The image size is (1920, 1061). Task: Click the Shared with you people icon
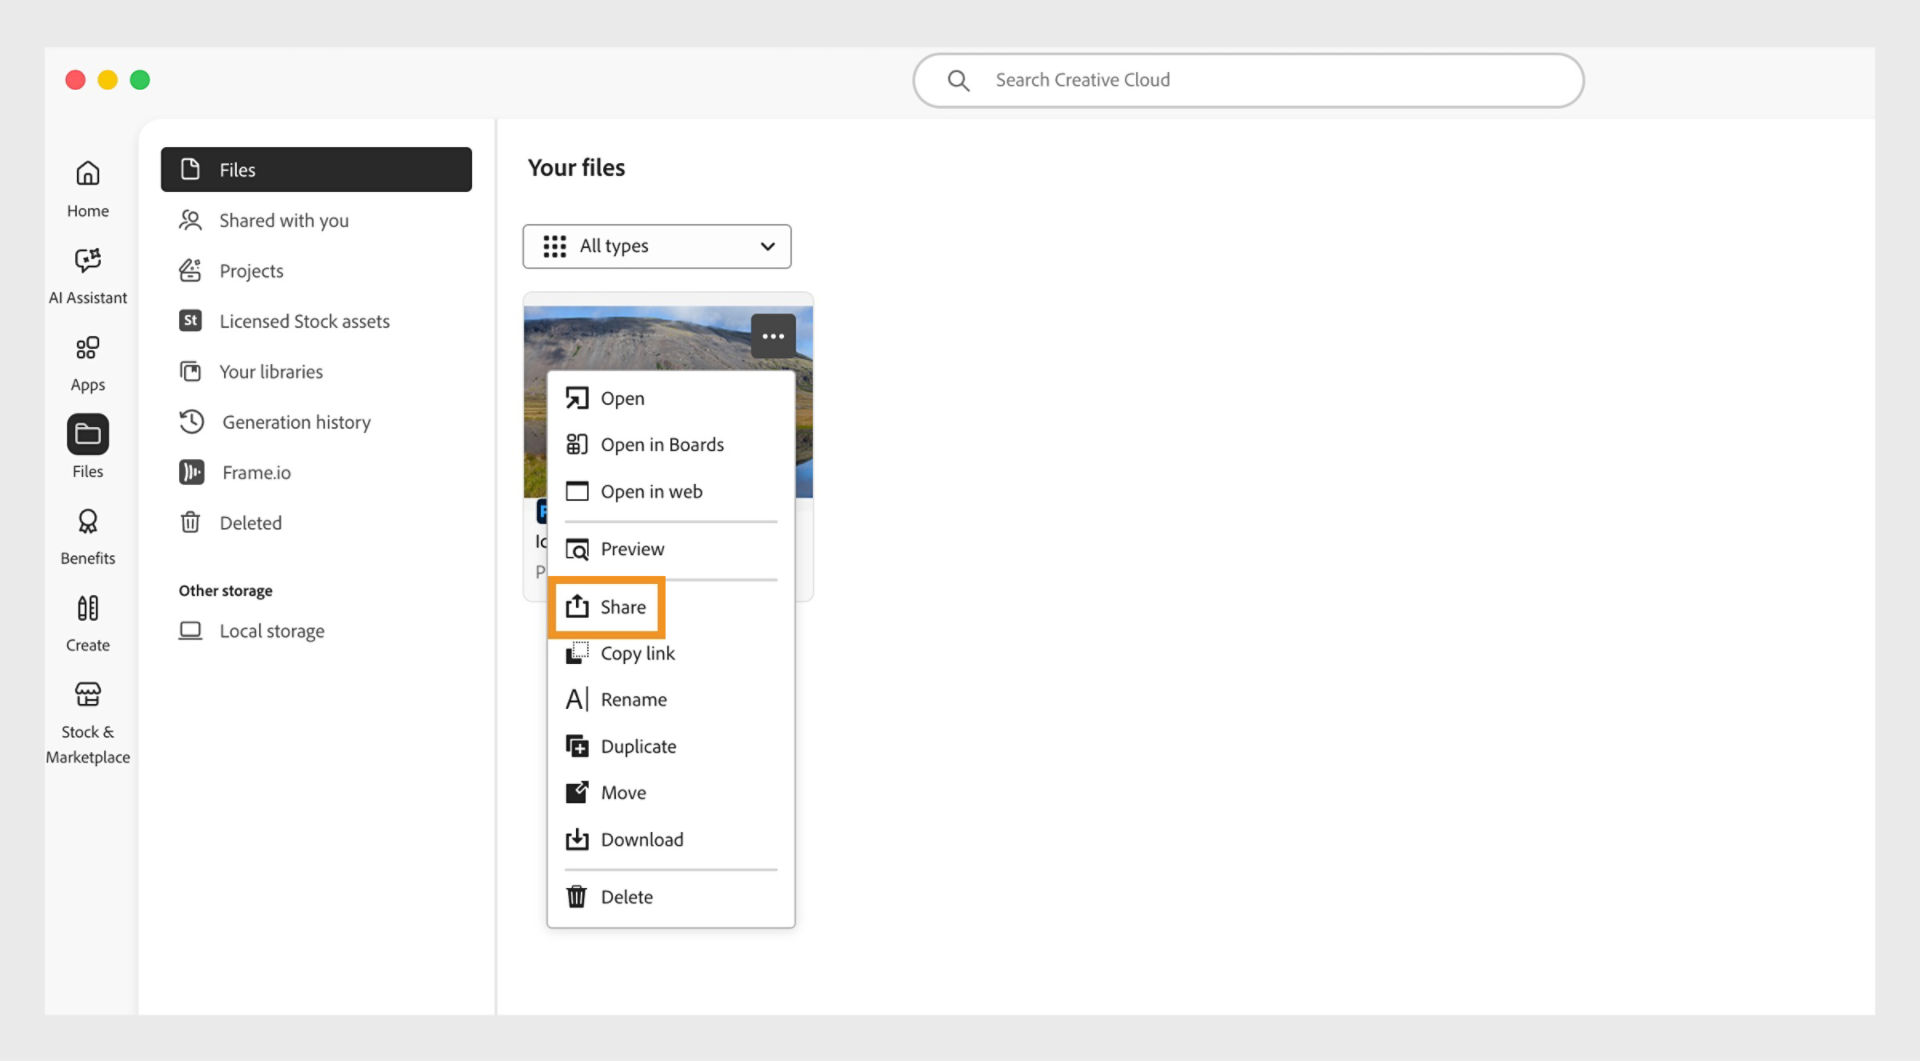coord(190,220)
